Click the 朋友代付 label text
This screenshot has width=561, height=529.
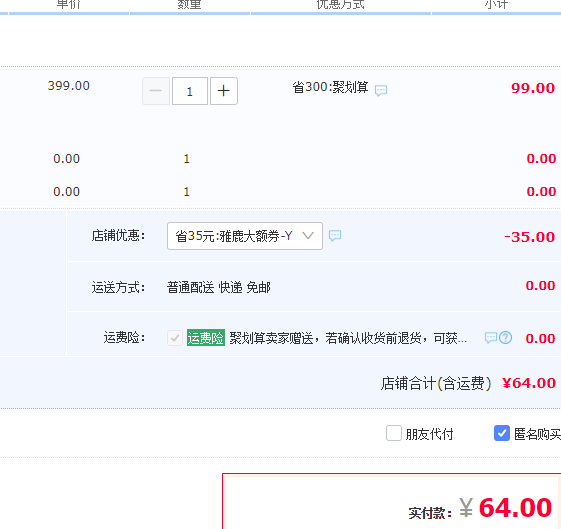pyautogui.click(x=429, y=434)
